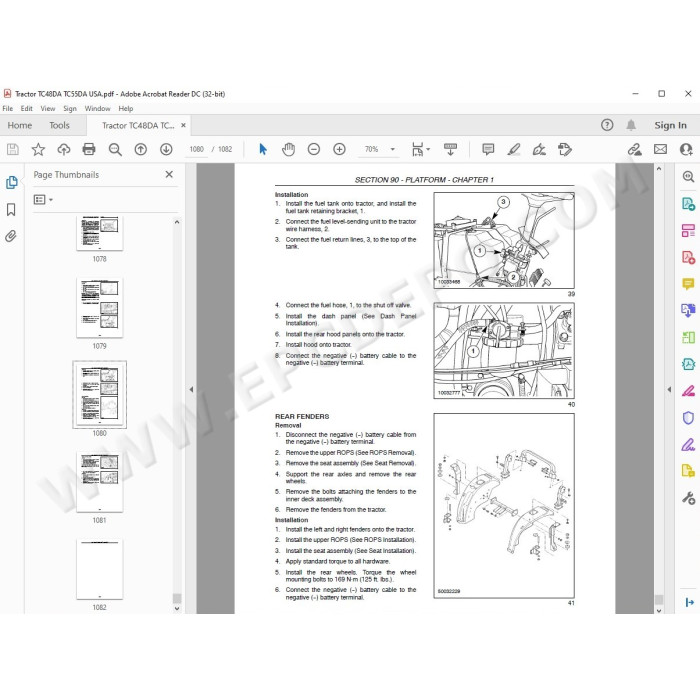Open the page 1079 thumbnail

click(100, 308)
